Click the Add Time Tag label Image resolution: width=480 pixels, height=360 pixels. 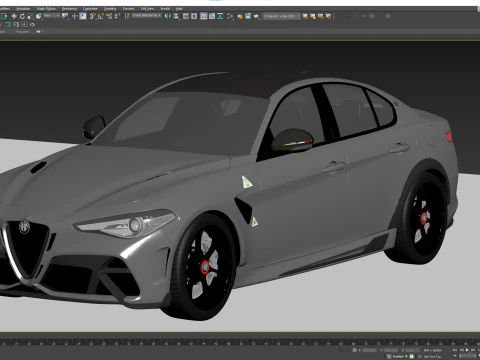tap(432, 357)
